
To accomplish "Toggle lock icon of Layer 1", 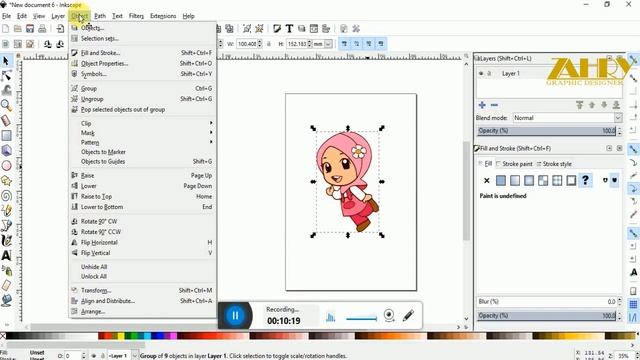I will coord(489,73).
